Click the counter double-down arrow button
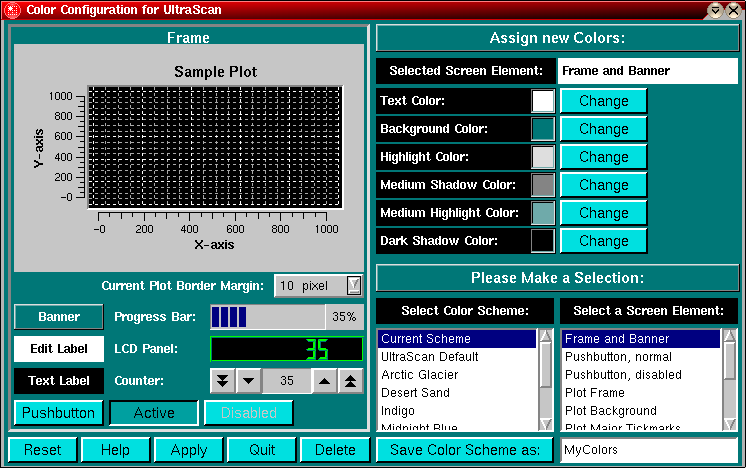 [x=222, y=381]
